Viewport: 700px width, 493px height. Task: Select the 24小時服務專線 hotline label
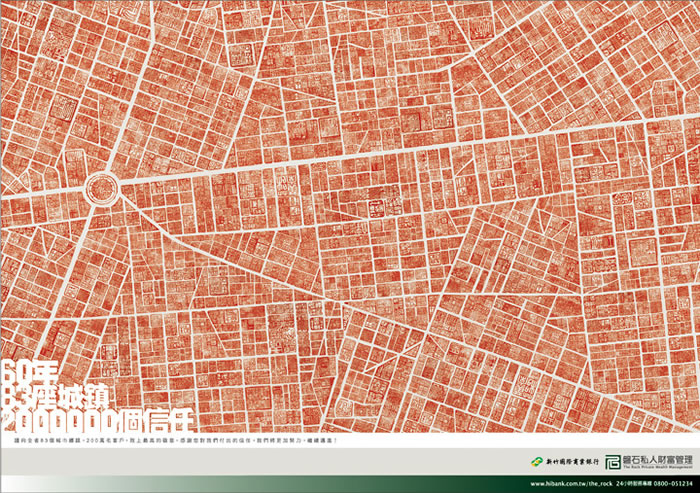[x=628, y=484]
